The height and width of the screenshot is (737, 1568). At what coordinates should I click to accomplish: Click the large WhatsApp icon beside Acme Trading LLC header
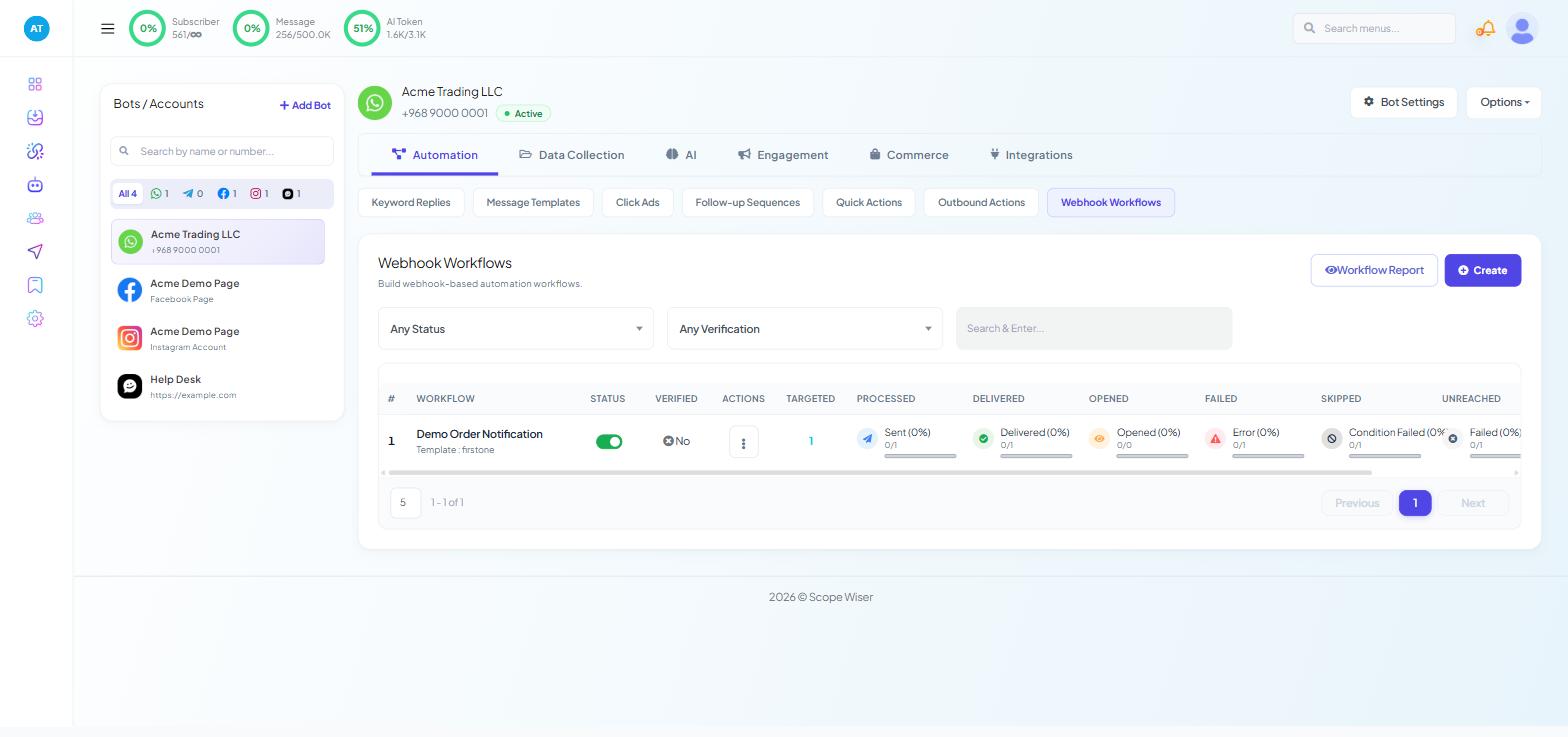[375, 102]
